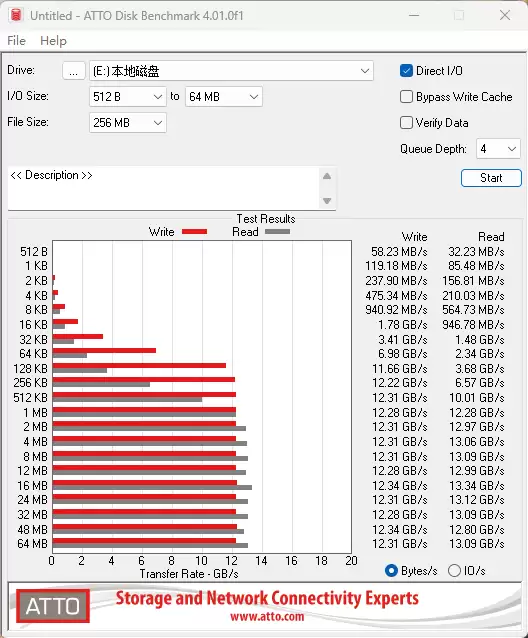Screen dimensions: 528x638
Task: Click the 12.80 GB/s read value
Action: pyautogui.click(x=477, y=529)
